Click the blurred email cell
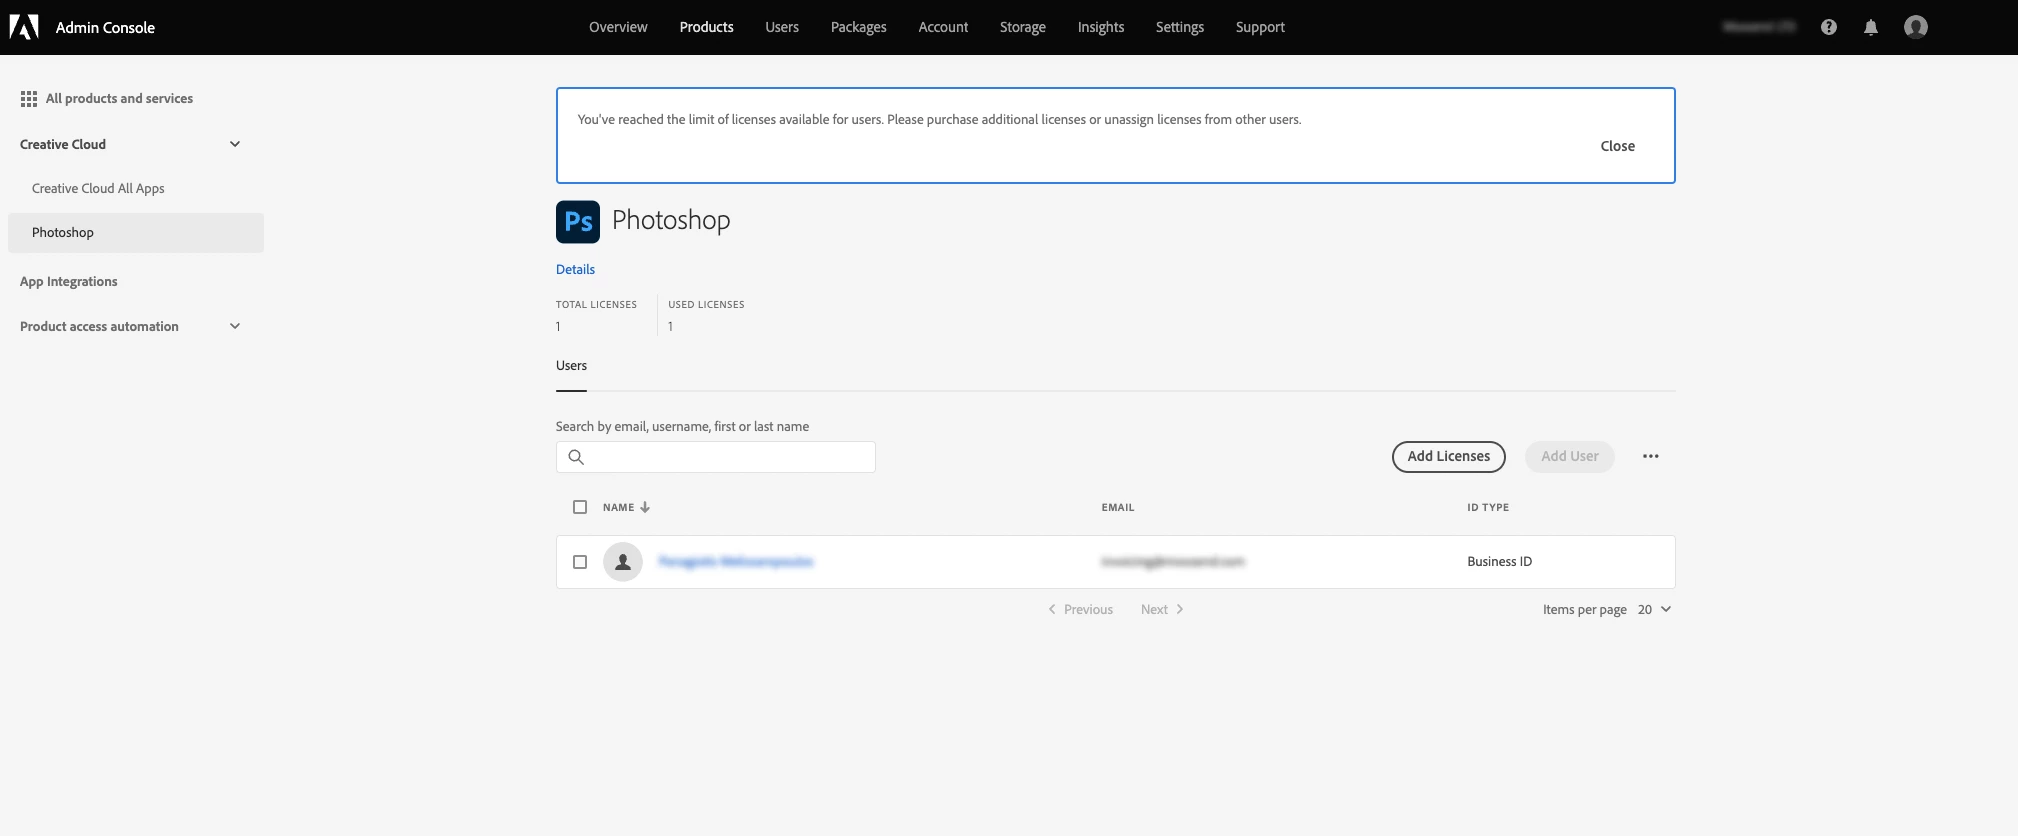Viewport: 2018px width, 836px height. [x=1172, y=562]
